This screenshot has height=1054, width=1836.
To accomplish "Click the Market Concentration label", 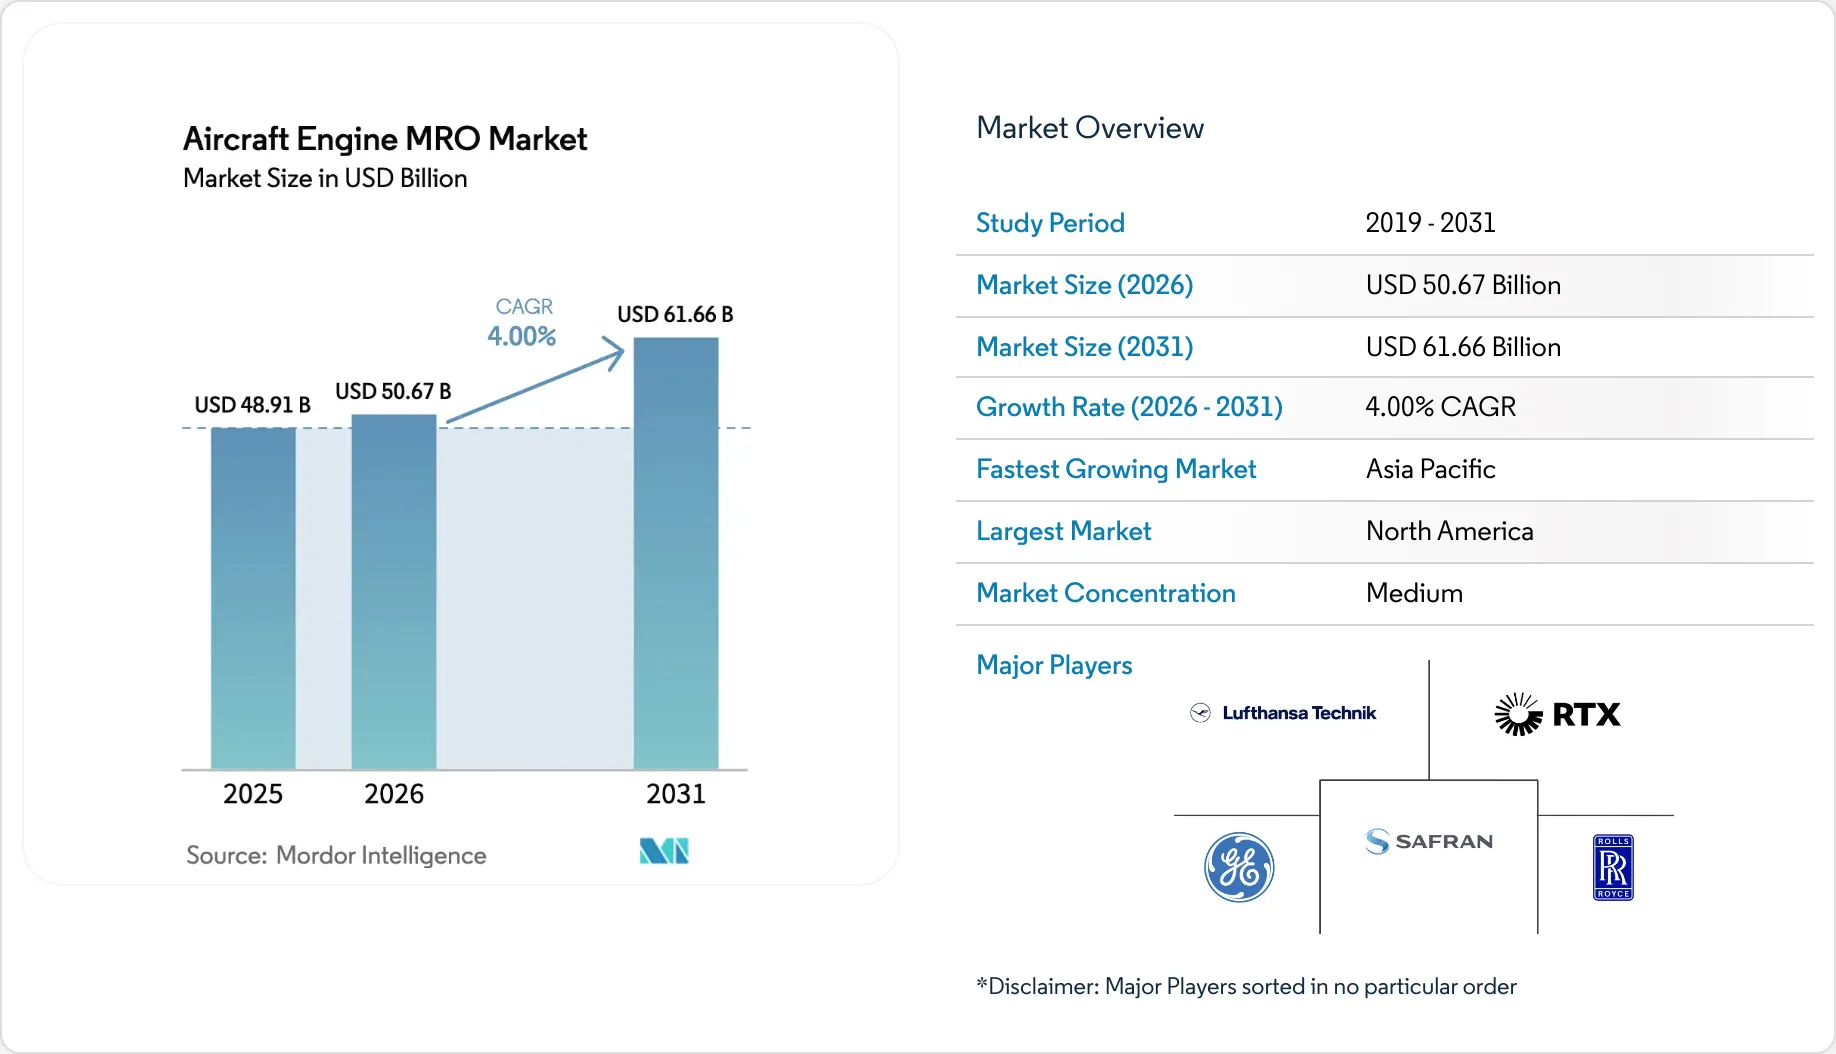I will click(1105, 593).
